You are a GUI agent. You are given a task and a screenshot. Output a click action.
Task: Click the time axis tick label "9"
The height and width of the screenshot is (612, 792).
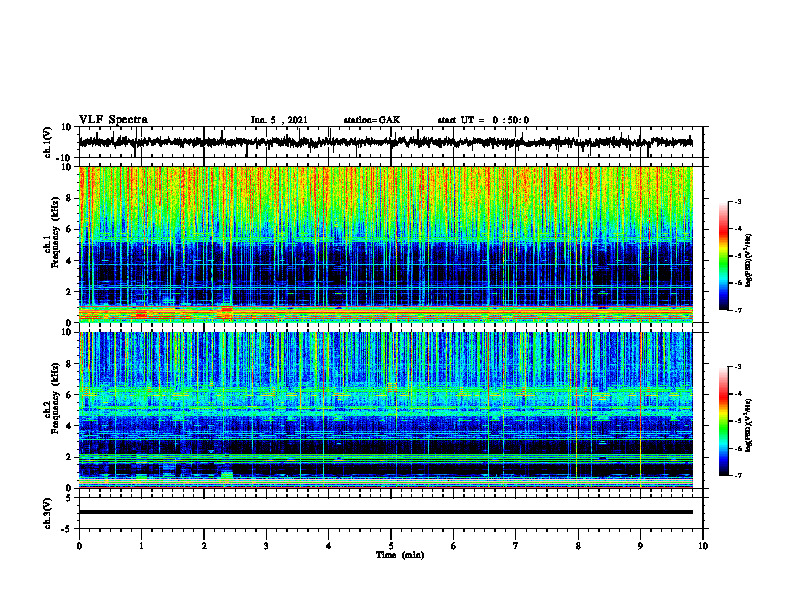click(640, 546)
